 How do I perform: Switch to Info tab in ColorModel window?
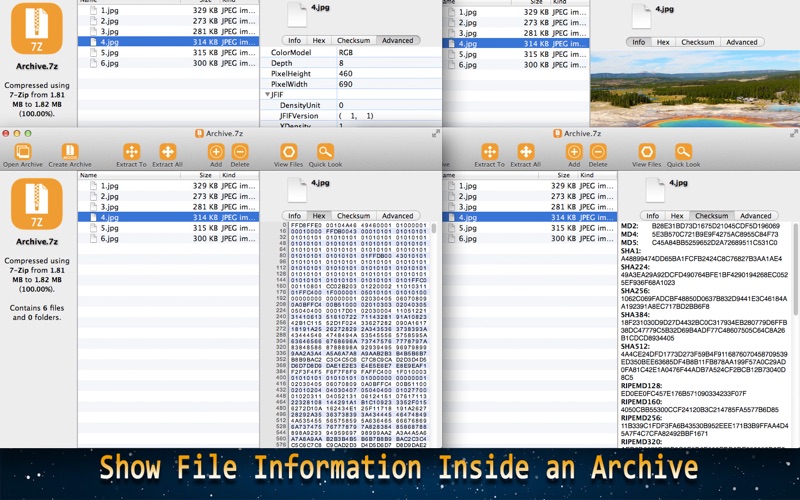[x=294, y=40]
